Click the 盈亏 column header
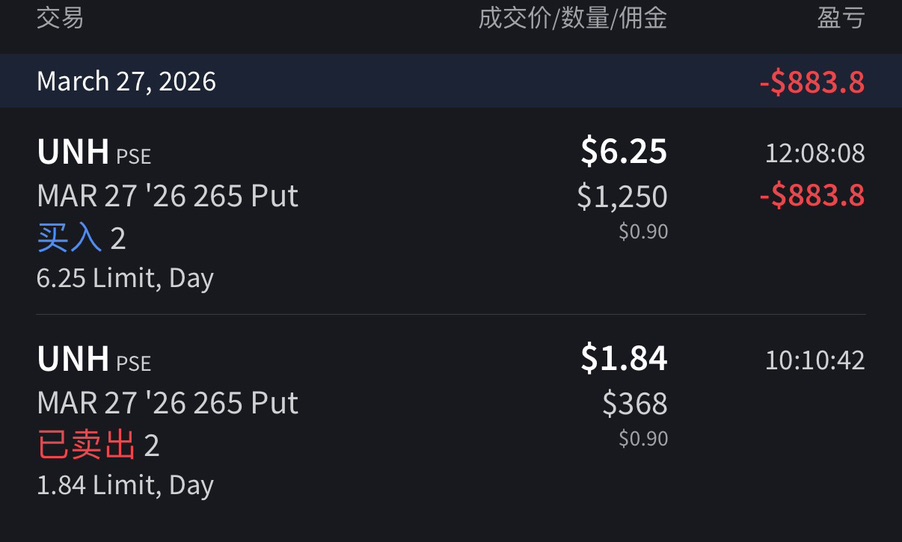 [840, 18]
